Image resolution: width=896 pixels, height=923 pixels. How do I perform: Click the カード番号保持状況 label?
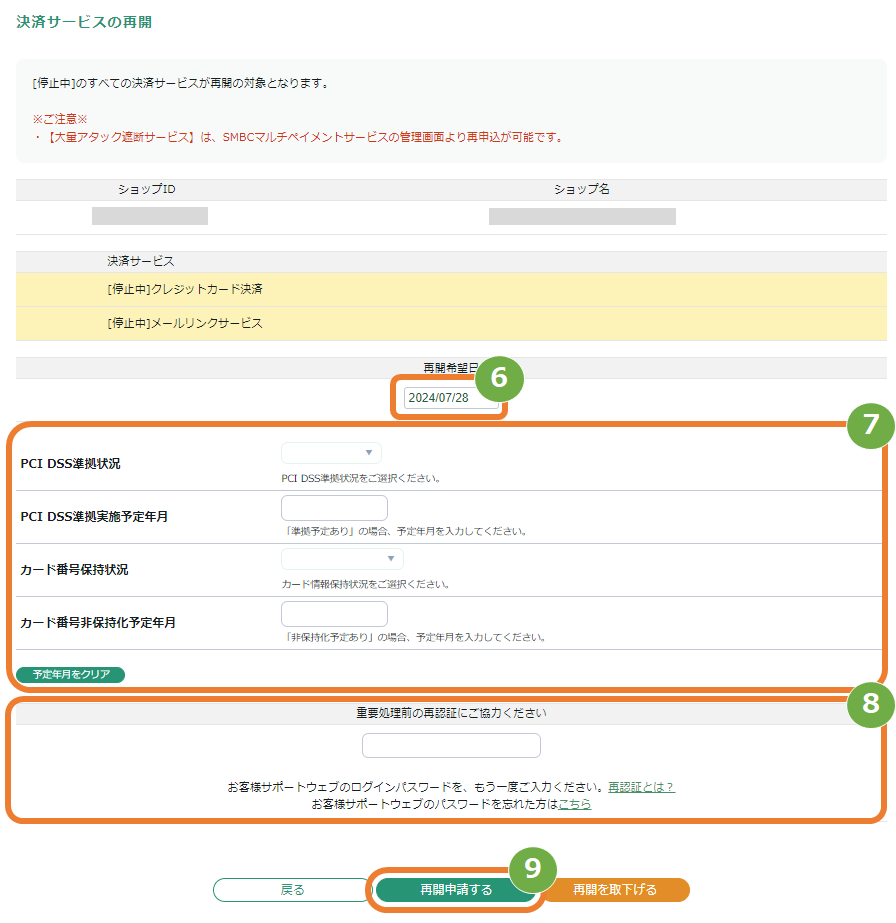[74, 570]
